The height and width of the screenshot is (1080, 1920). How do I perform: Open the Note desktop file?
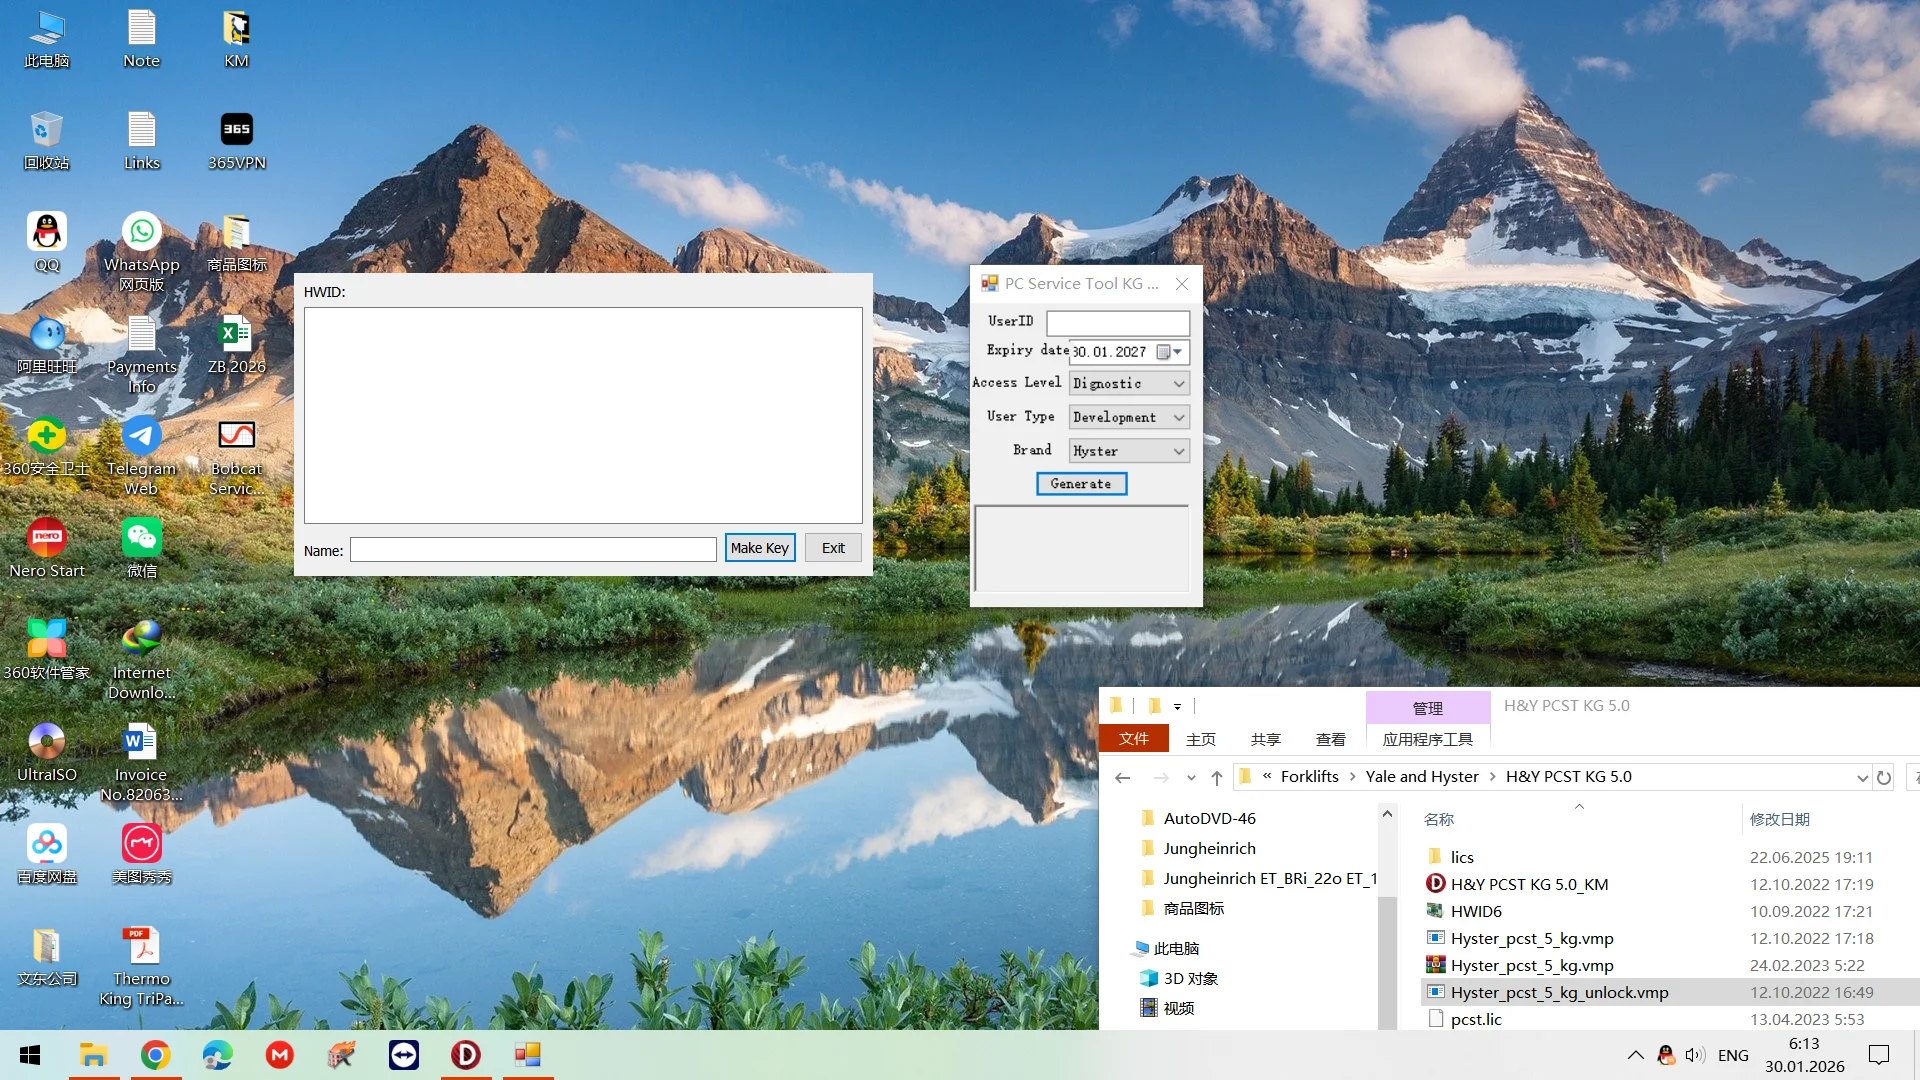tap(141, 39)
